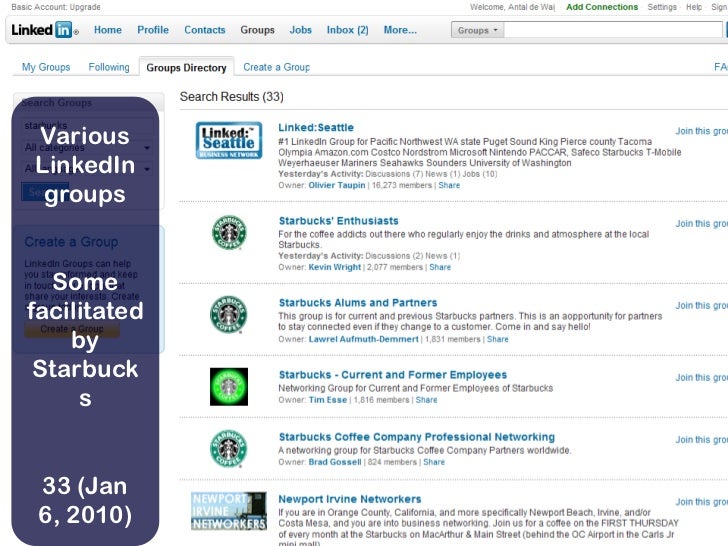The width and height of the screenshot is (728, 546).
Task: Click the LinkedIn logo
Action: tap(45, 30)
